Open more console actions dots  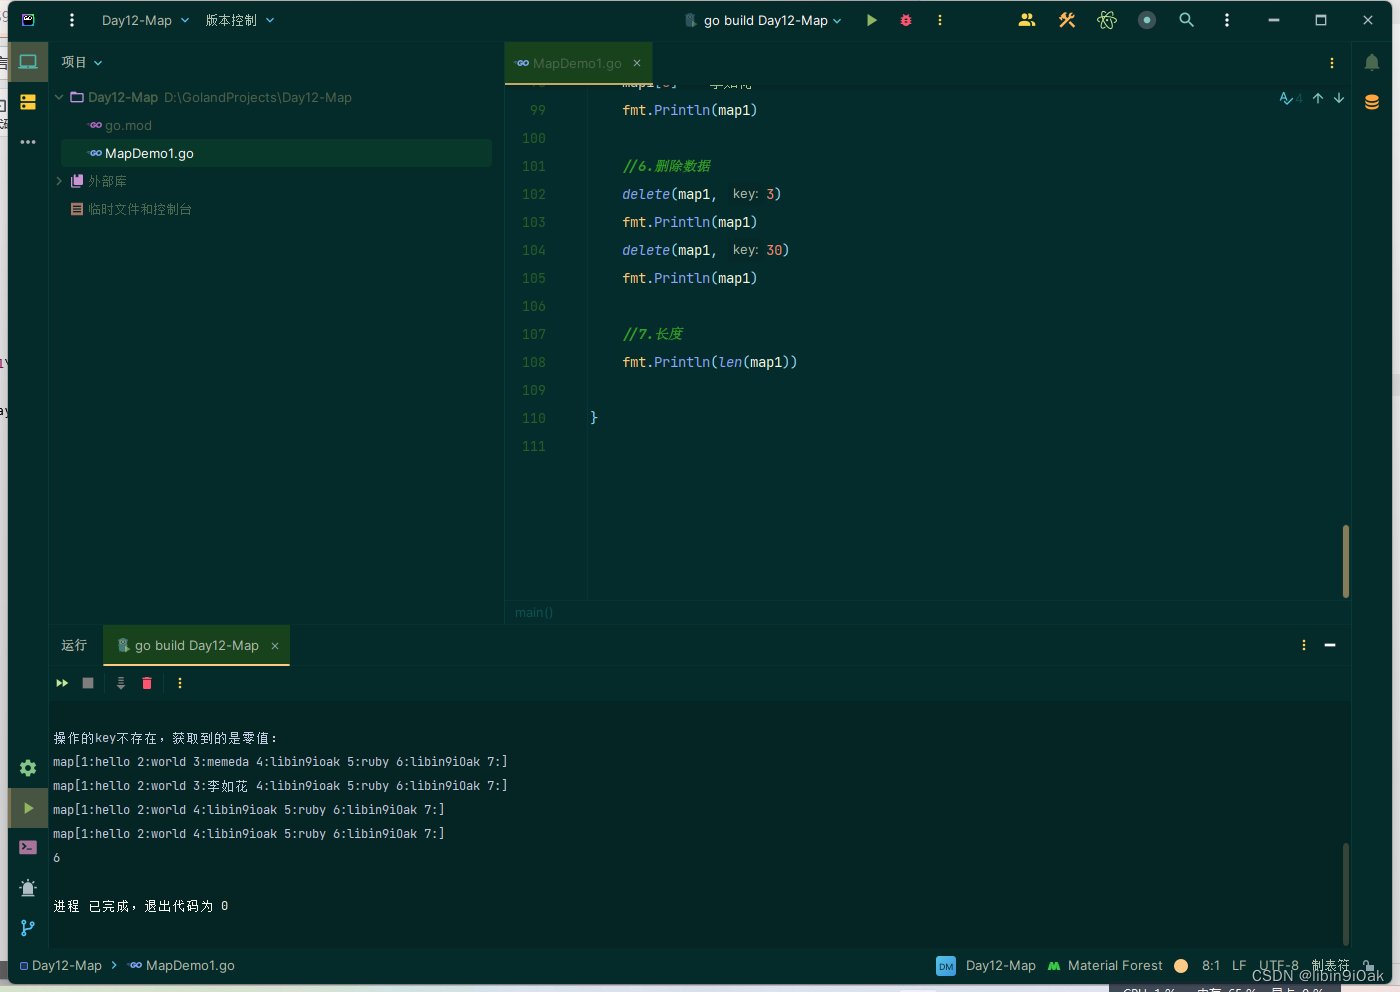(x=180, y=683)
